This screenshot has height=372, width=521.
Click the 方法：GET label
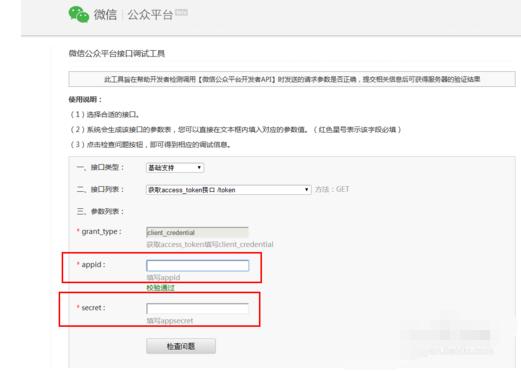332,189
